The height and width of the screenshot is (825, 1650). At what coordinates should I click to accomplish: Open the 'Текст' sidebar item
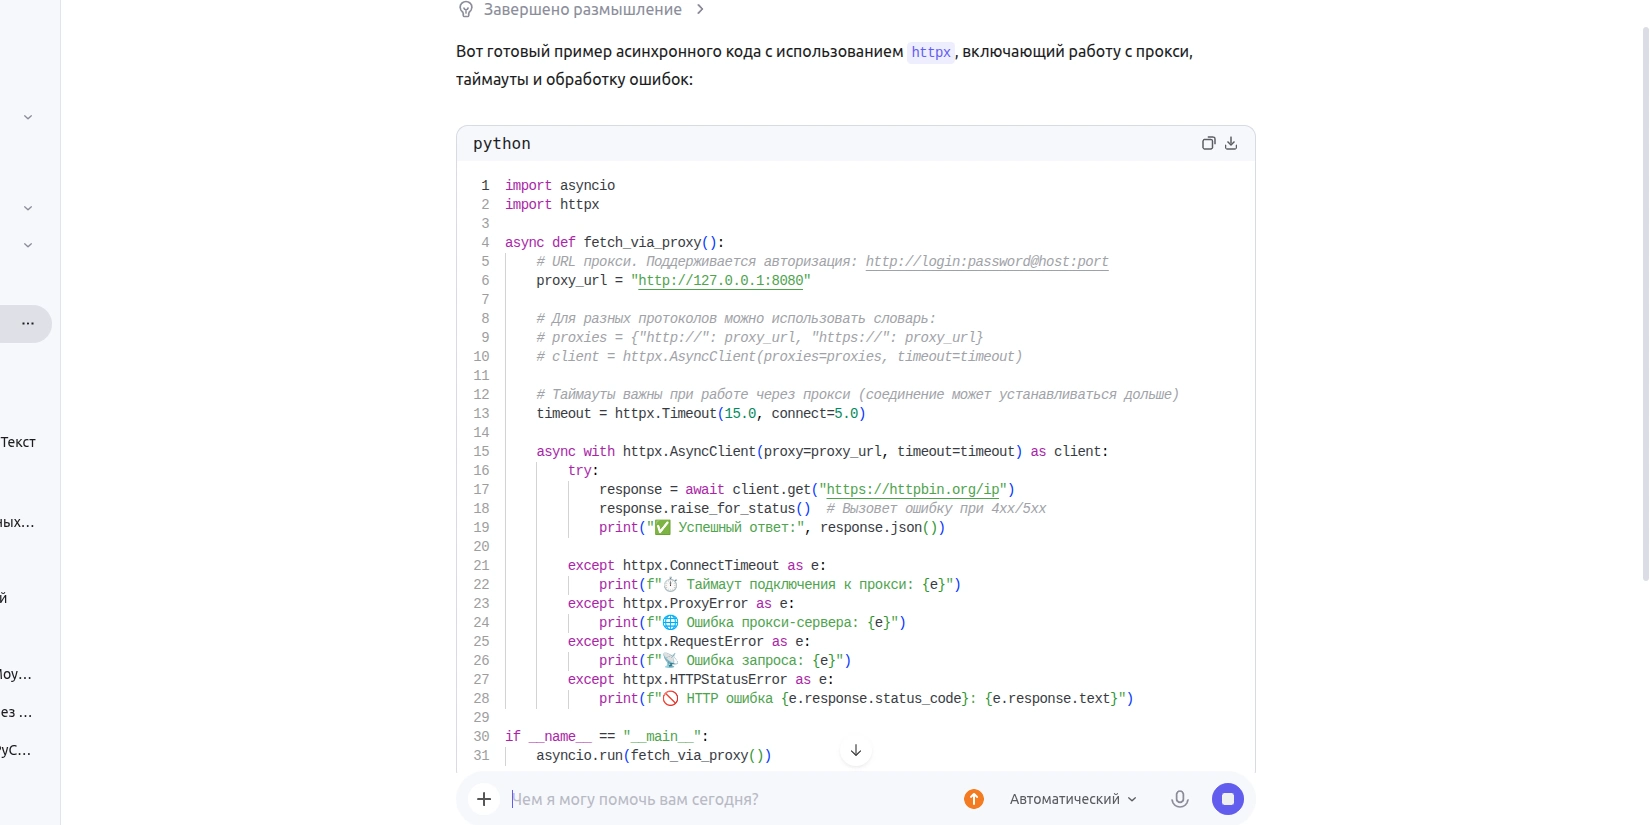18,442
